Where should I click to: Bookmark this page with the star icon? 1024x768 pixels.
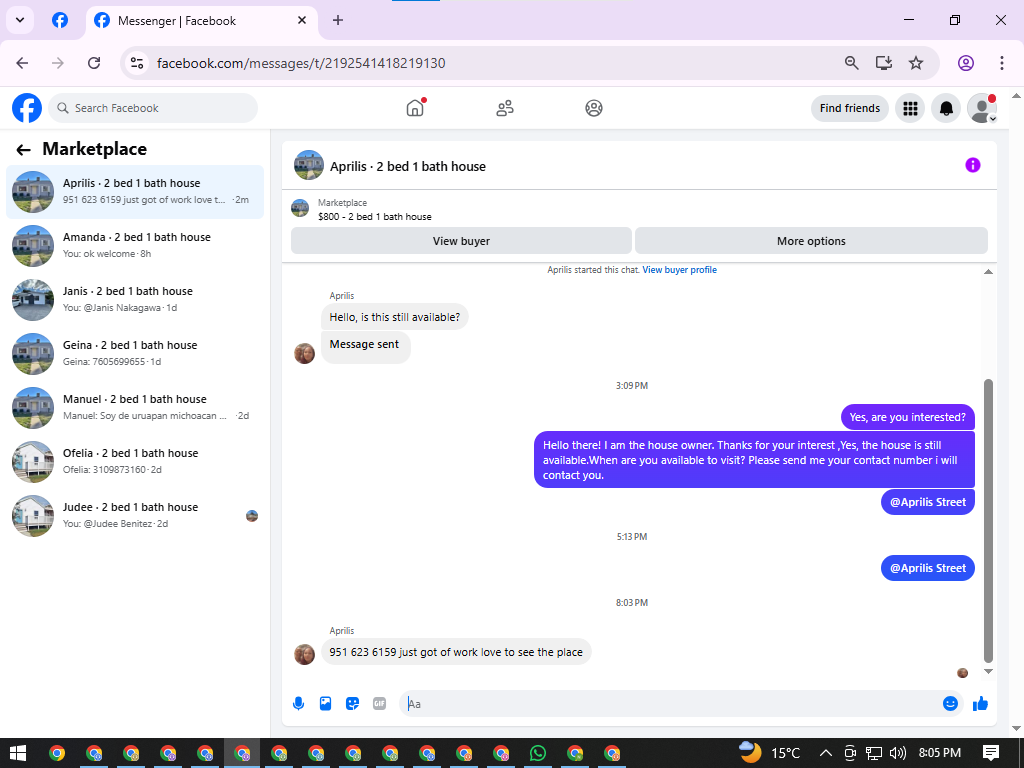(x=916, y=63)
